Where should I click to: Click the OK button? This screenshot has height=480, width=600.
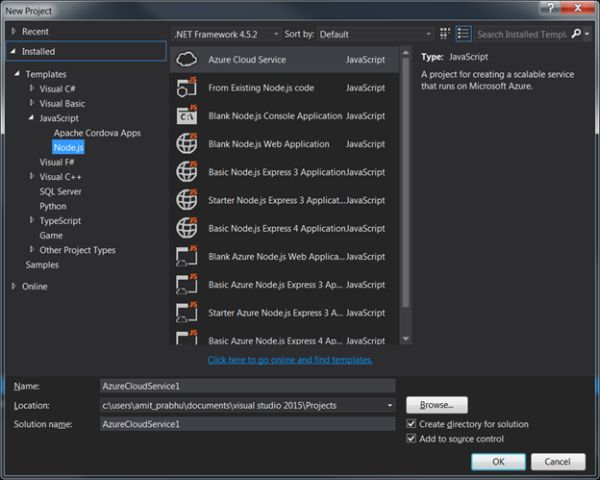[498, 462]
